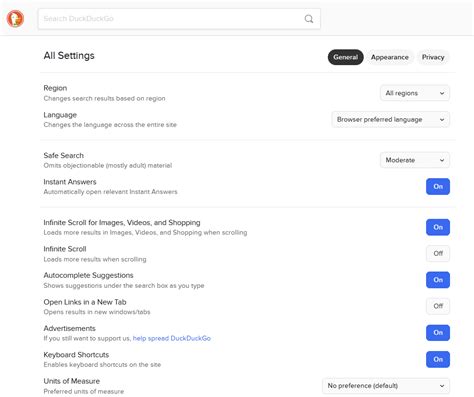The width and height of the screenshot is (474, 397).
Task: Click 'Preferred units of measure' description
Action: [x=84, y=391]
